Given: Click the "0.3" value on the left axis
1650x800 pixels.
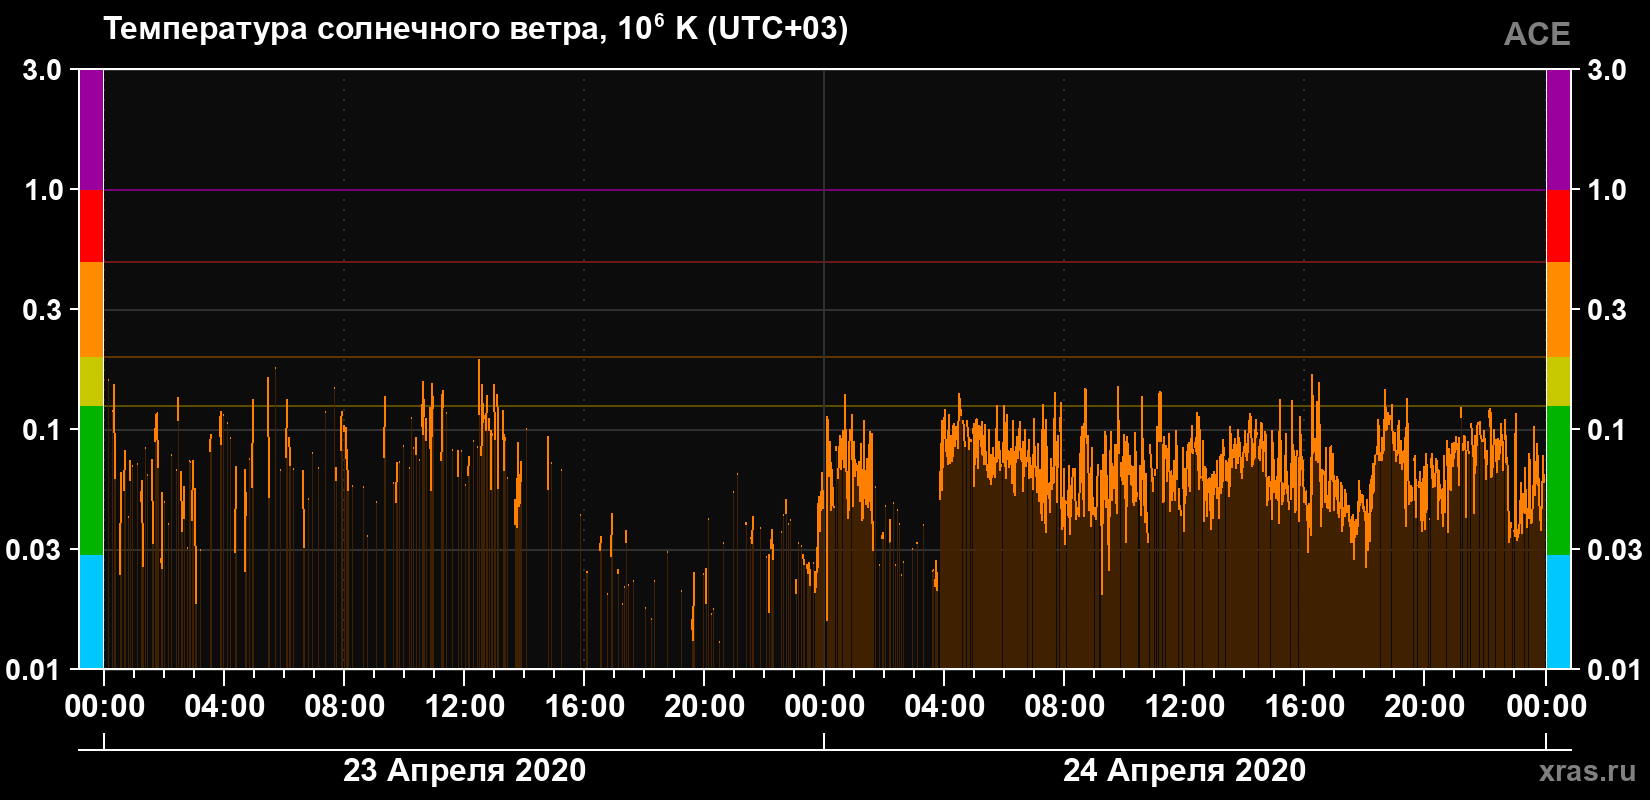Looking at the screenshot, I should 42,310.
